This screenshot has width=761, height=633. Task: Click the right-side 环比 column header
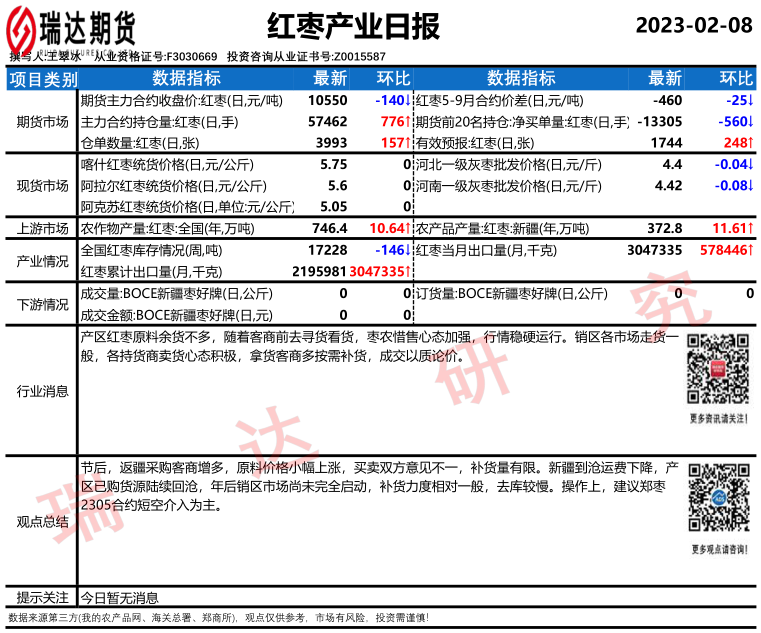(736, 78)
